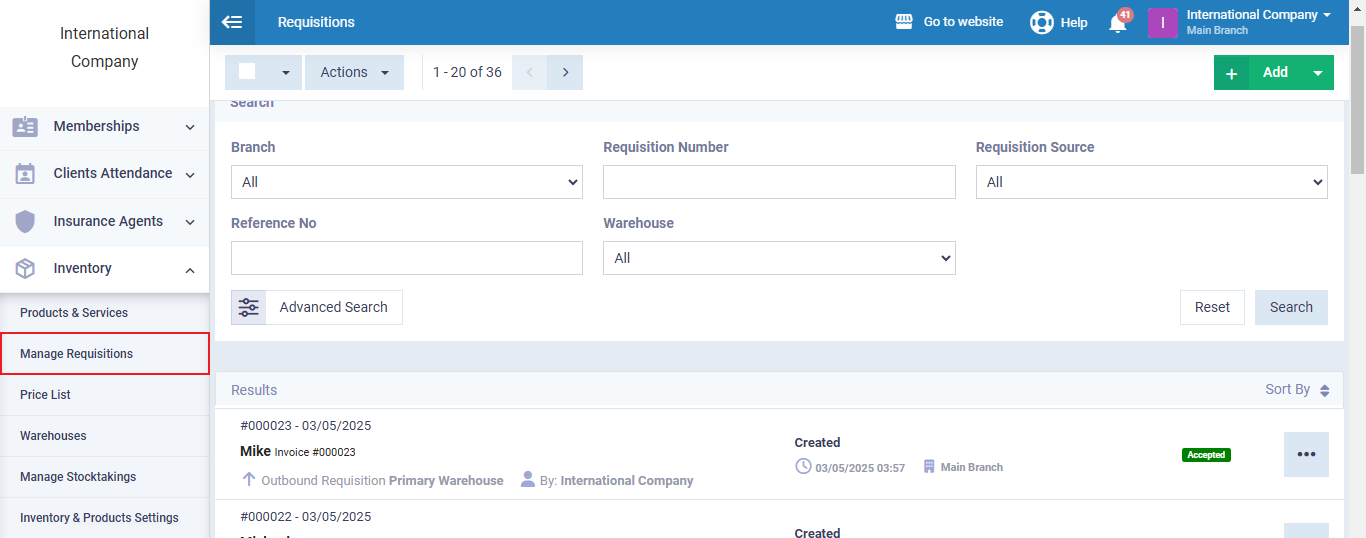
Task: Click the Go to website store icon
Action: point(904,22)
